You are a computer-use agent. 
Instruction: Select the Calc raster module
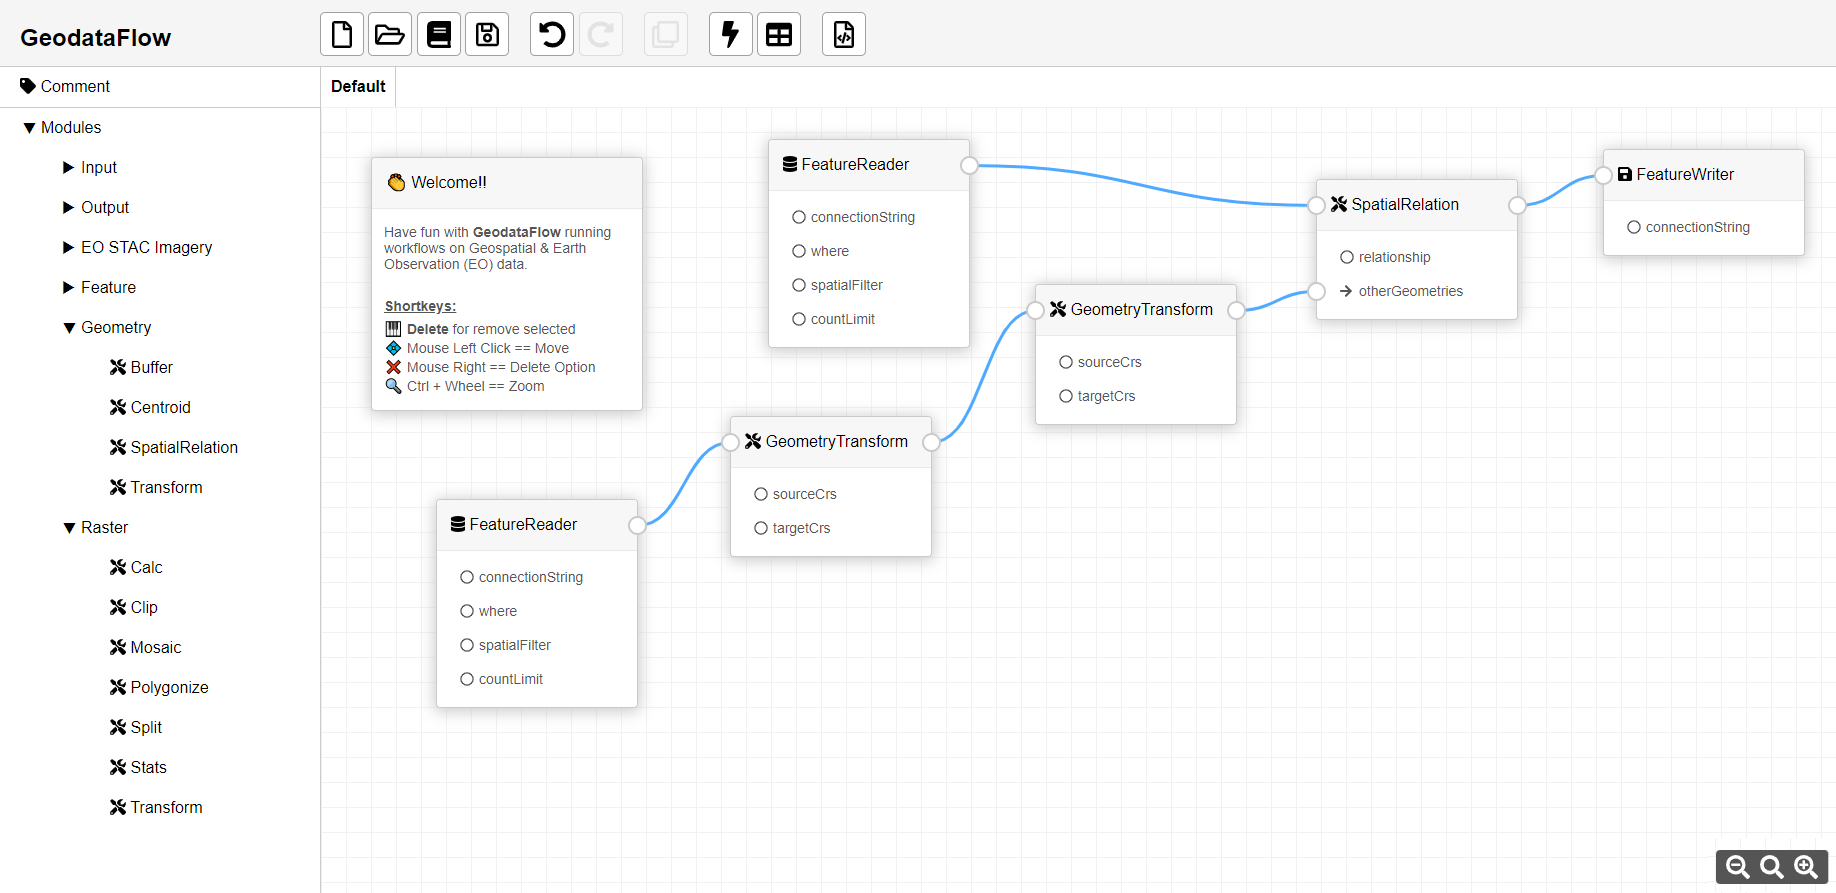coord(136,567)
